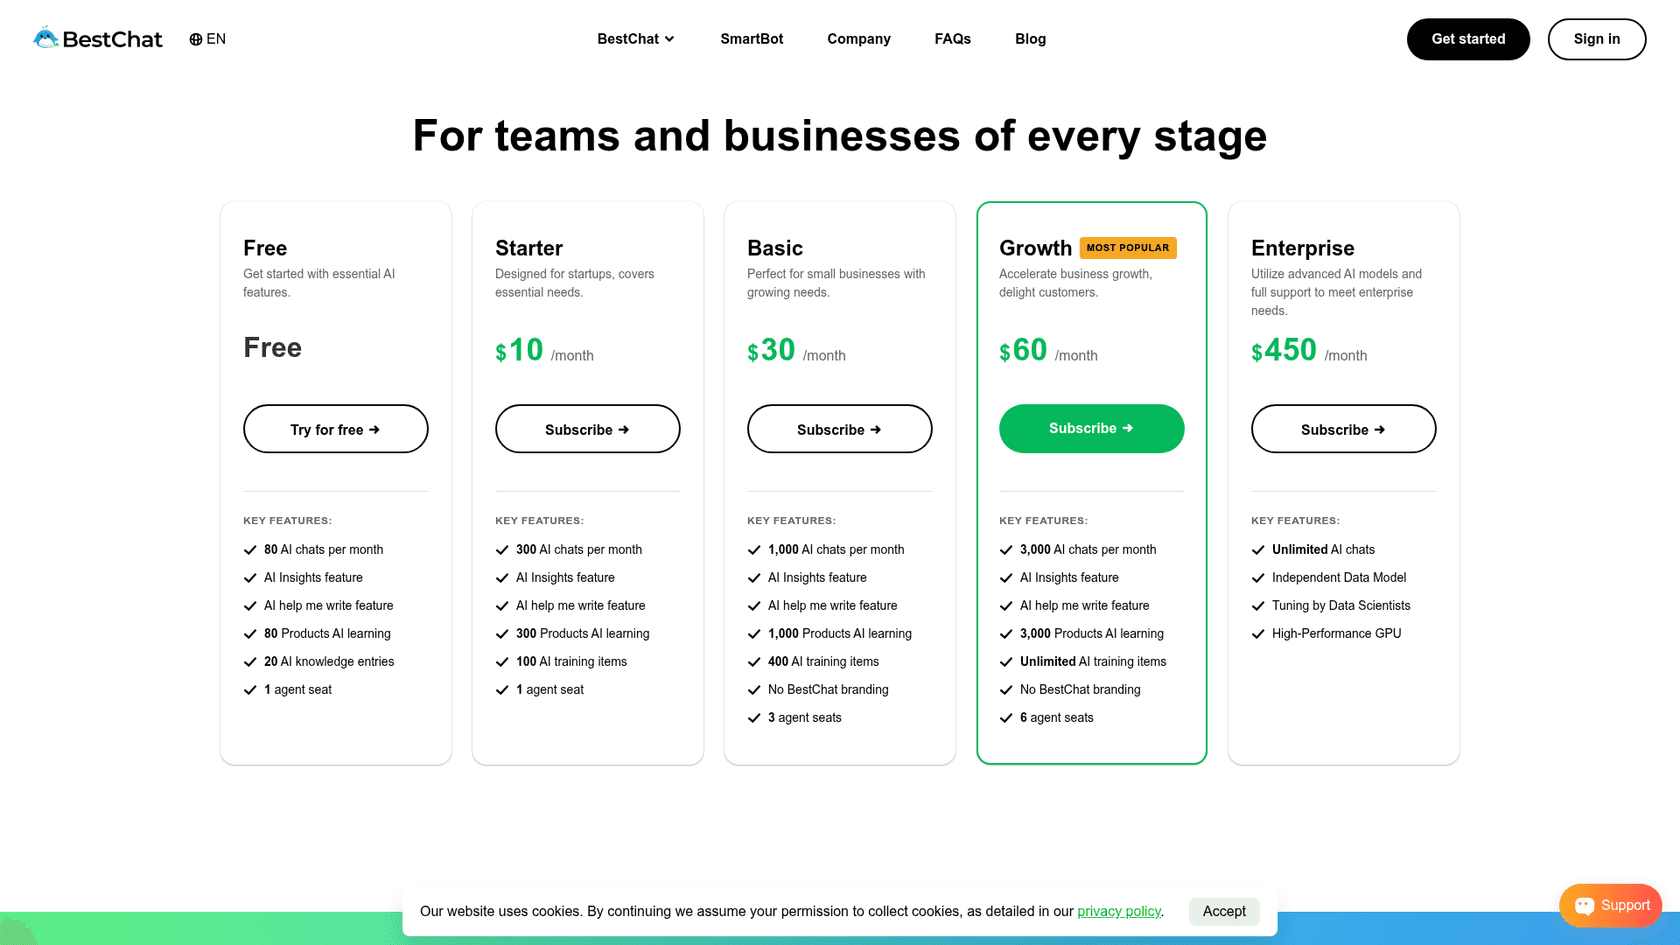Click the $10 /month Starter price
The height and width of the screenshot is (945, 1680).
point(544,350)
